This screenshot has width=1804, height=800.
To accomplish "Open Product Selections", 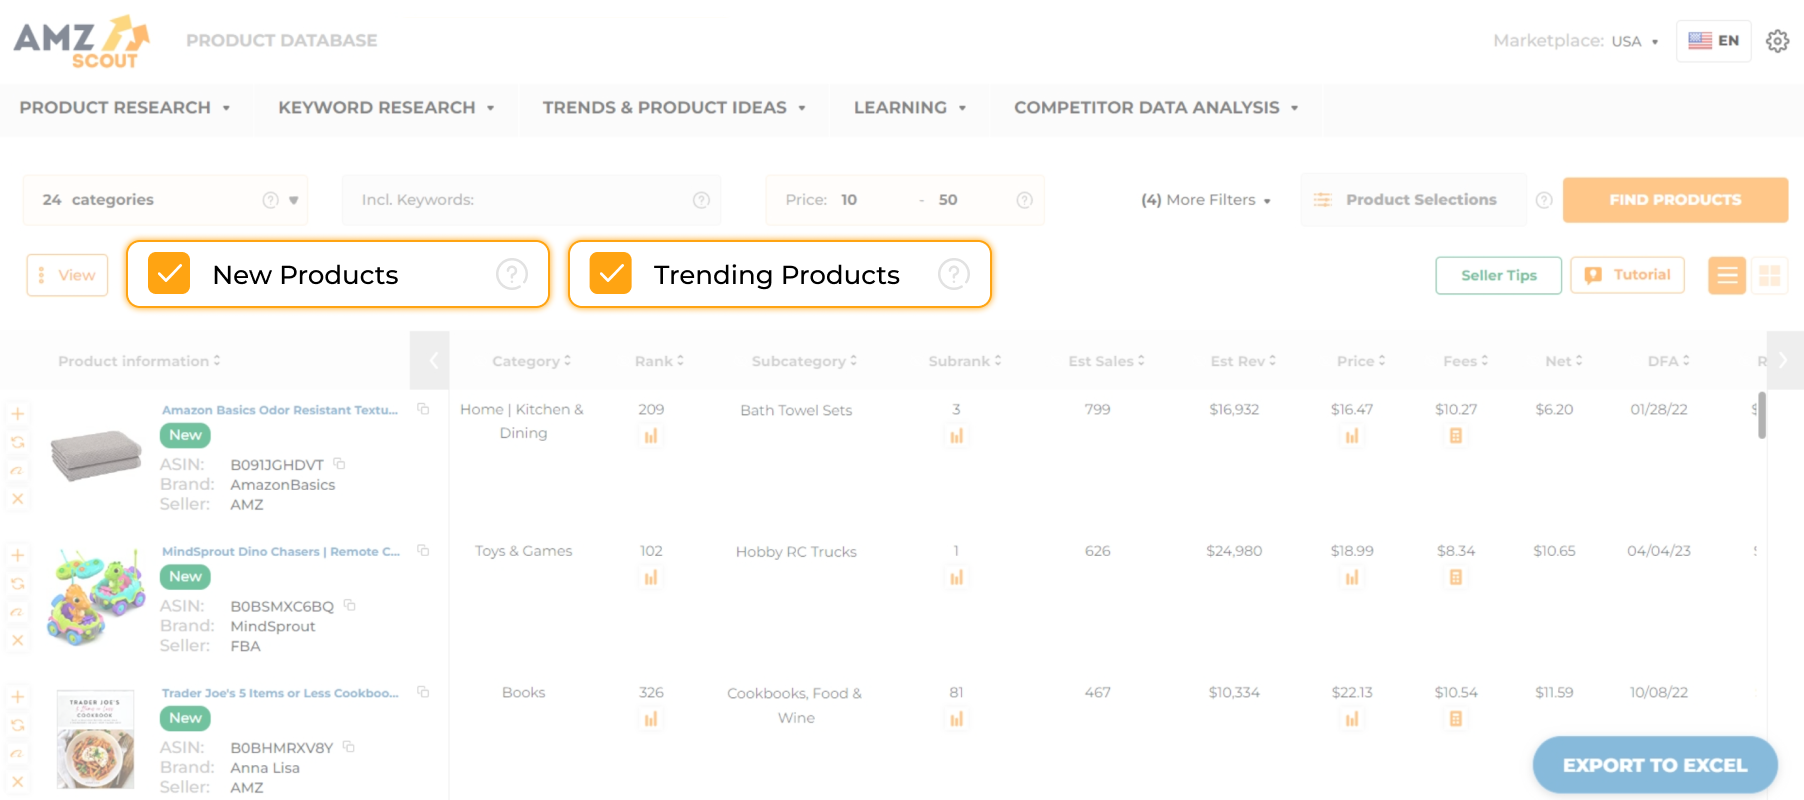I will click(x=1413, y=200).
